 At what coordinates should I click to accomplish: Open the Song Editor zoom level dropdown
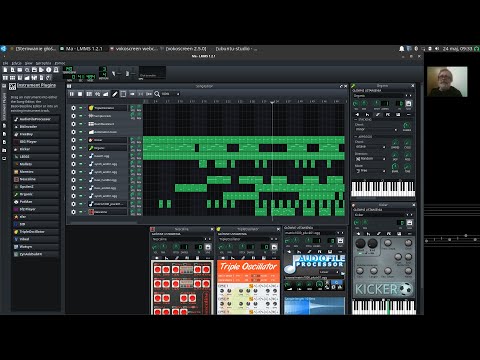[170, 94]
